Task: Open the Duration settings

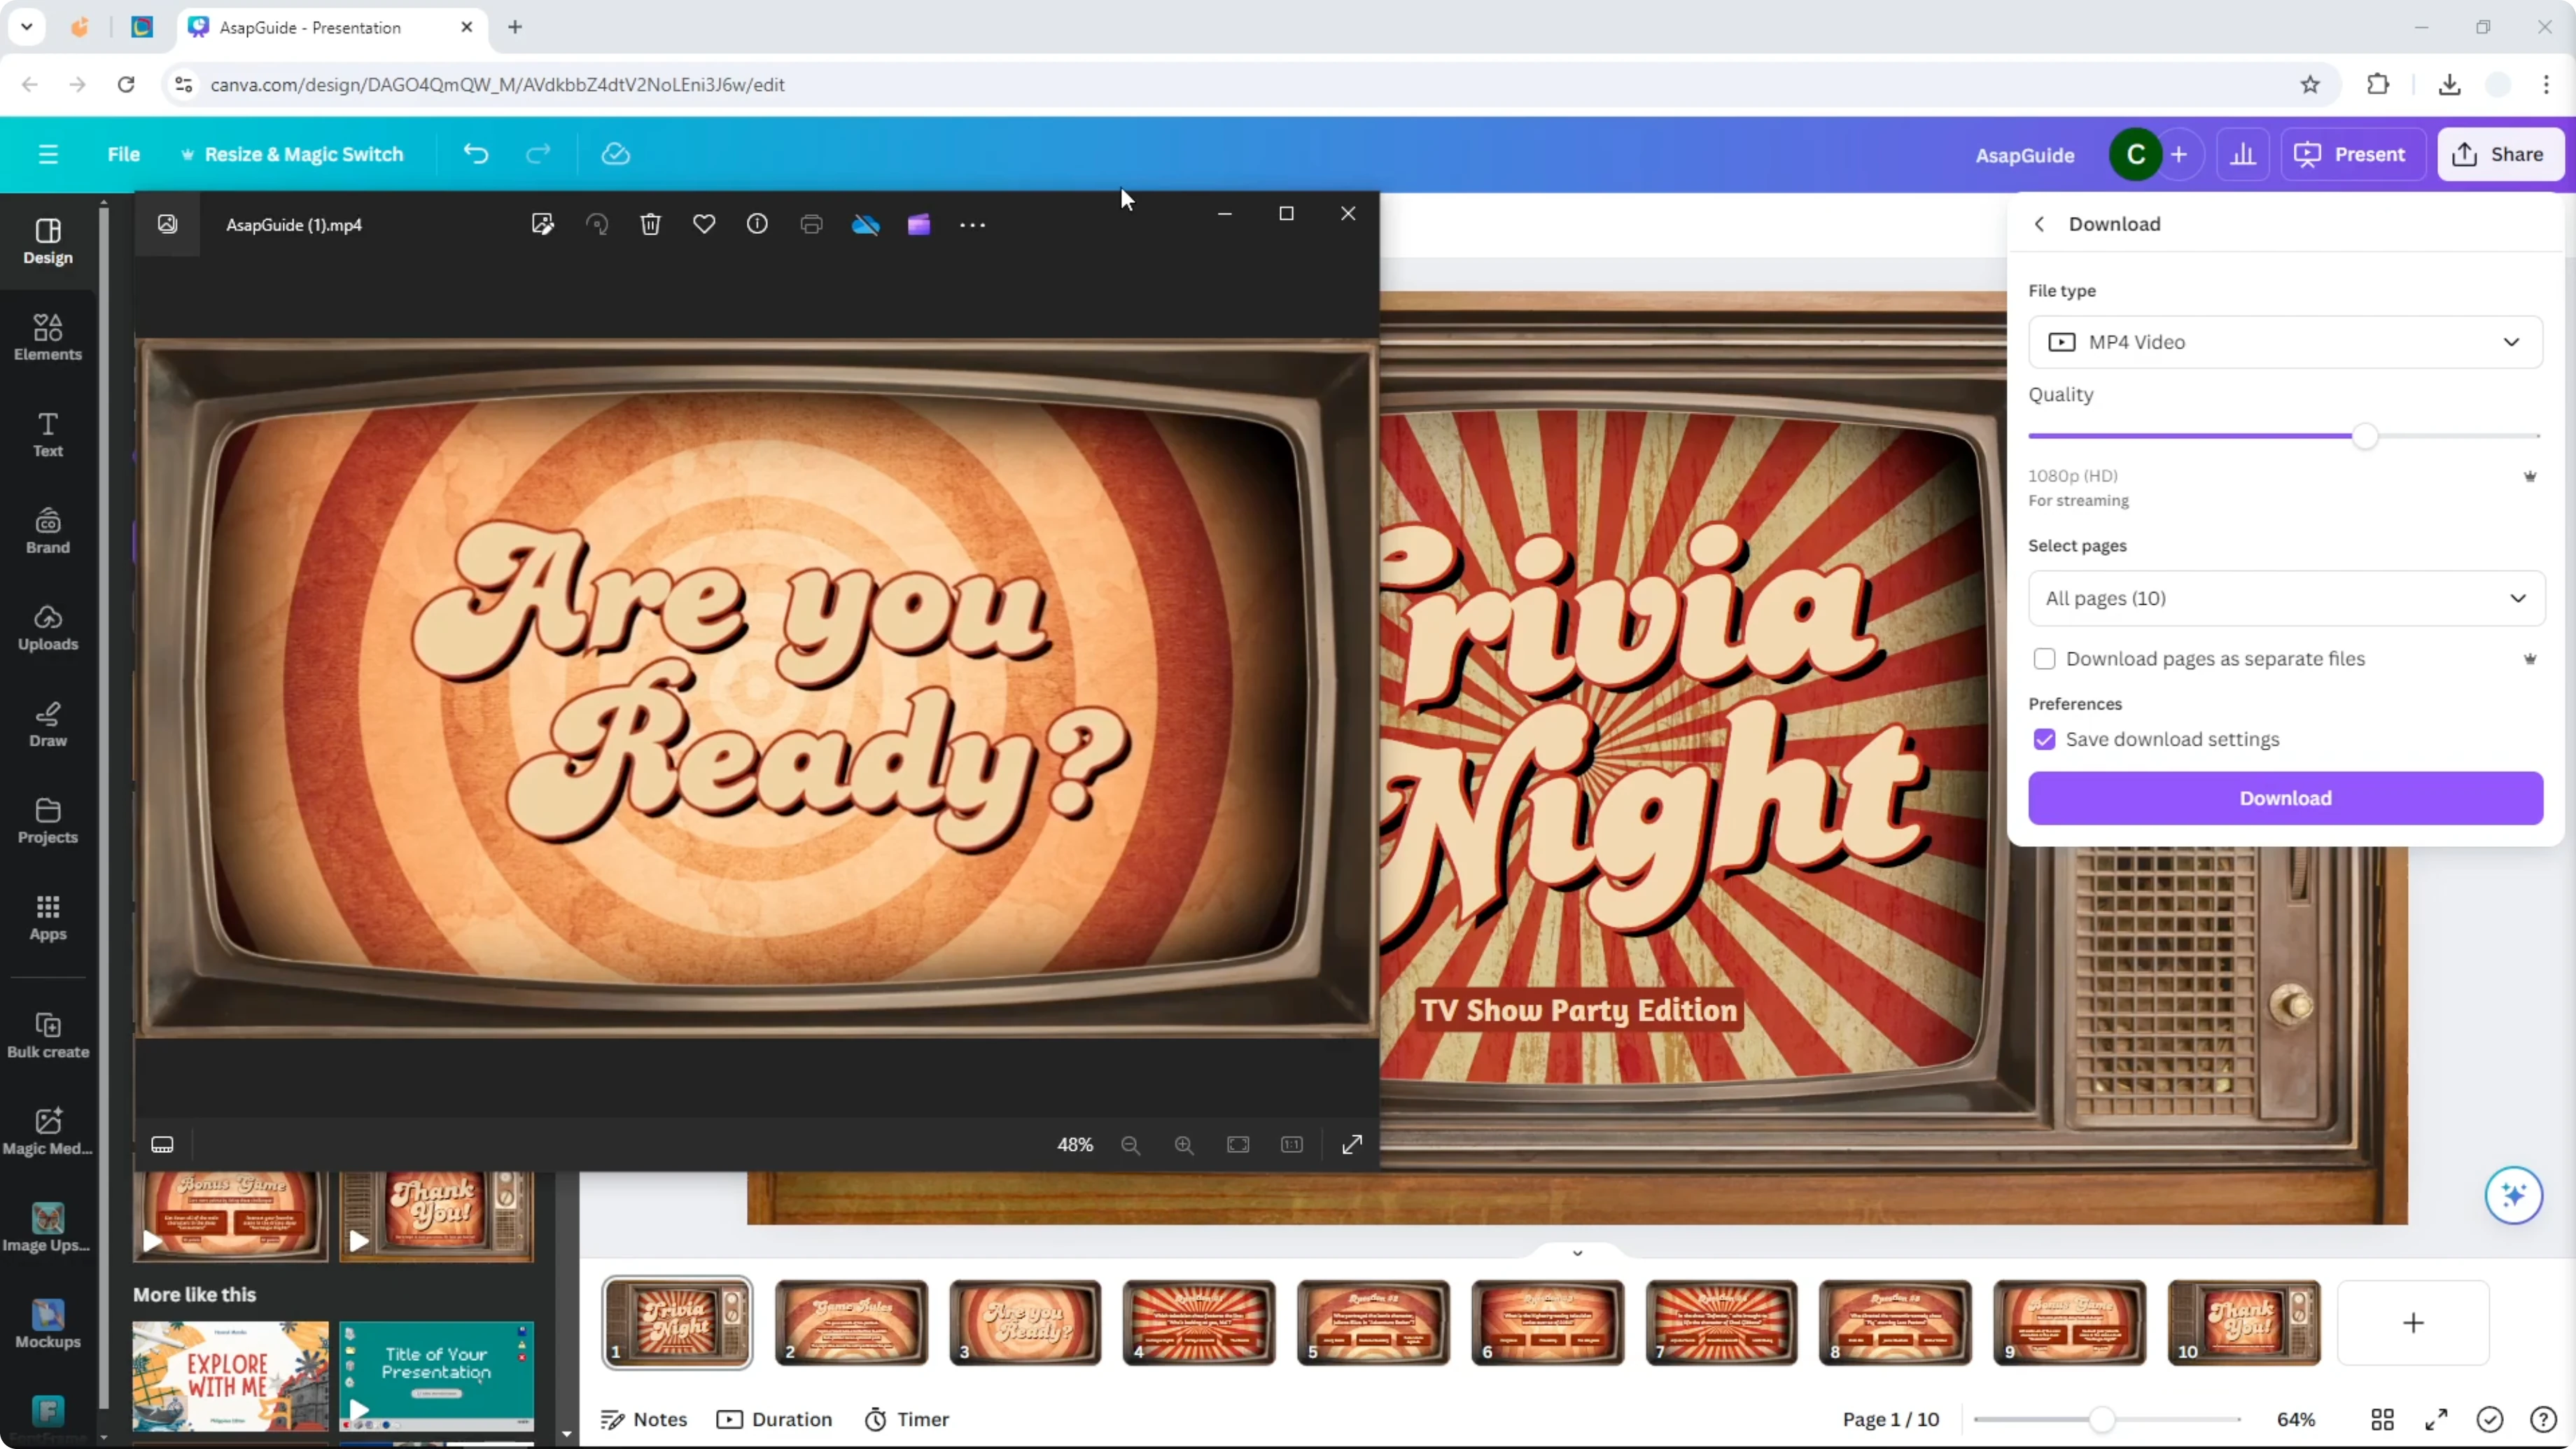Action: pos(774,1419)
